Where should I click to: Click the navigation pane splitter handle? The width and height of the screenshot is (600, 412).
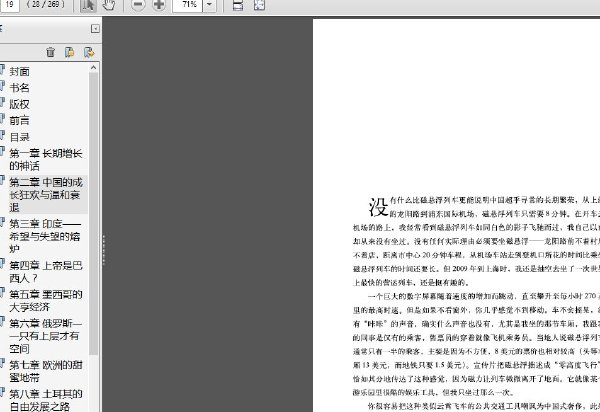click(103, 250)
